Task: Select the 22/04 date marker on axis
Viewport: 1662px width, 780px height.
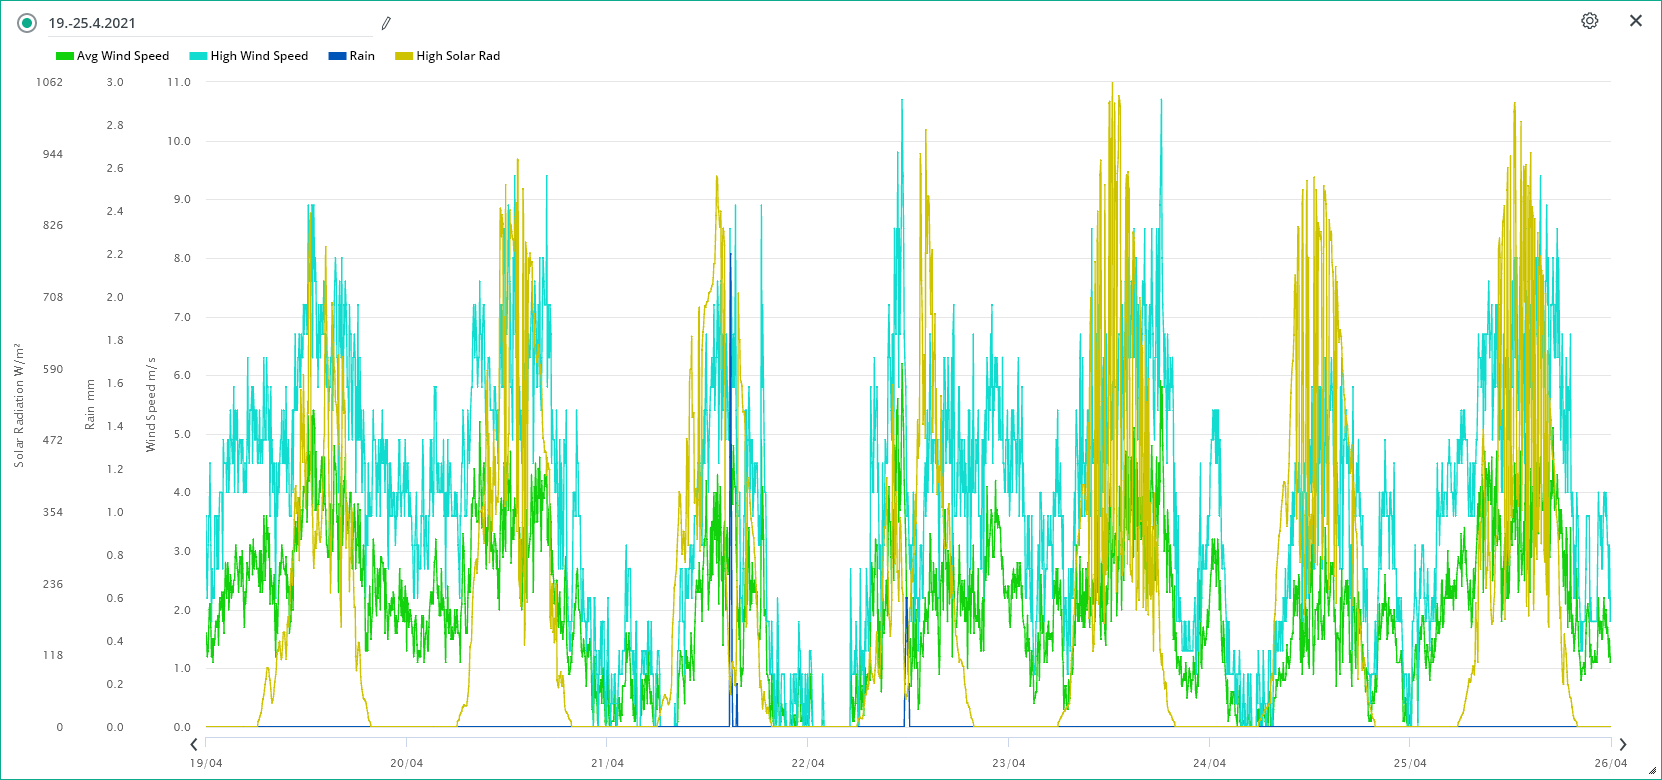Action: coord(808,763)
